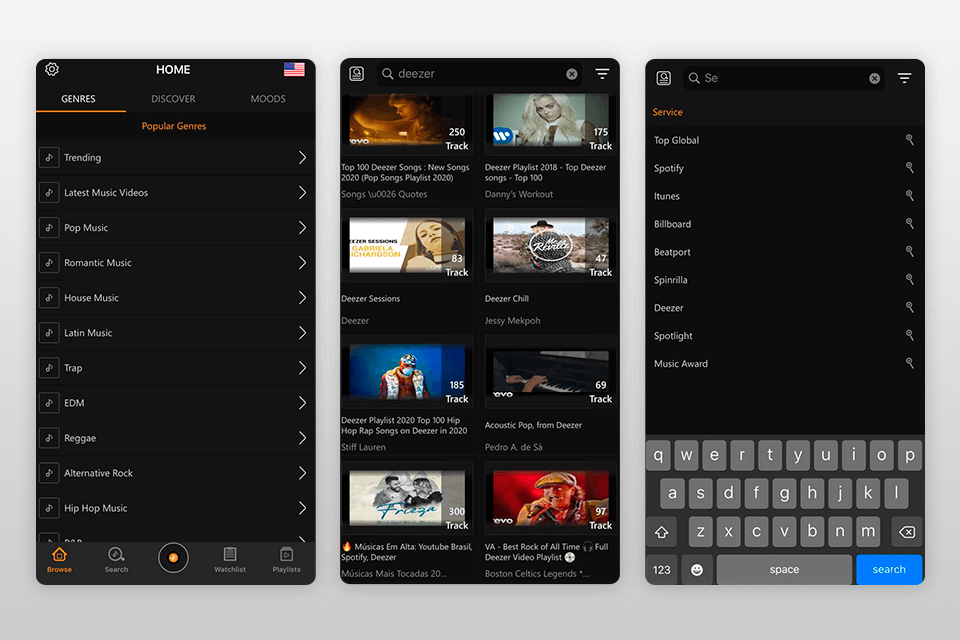The image size is (960, 640).
Task: Change region via the US flag icon
Action: coord(293,69)
